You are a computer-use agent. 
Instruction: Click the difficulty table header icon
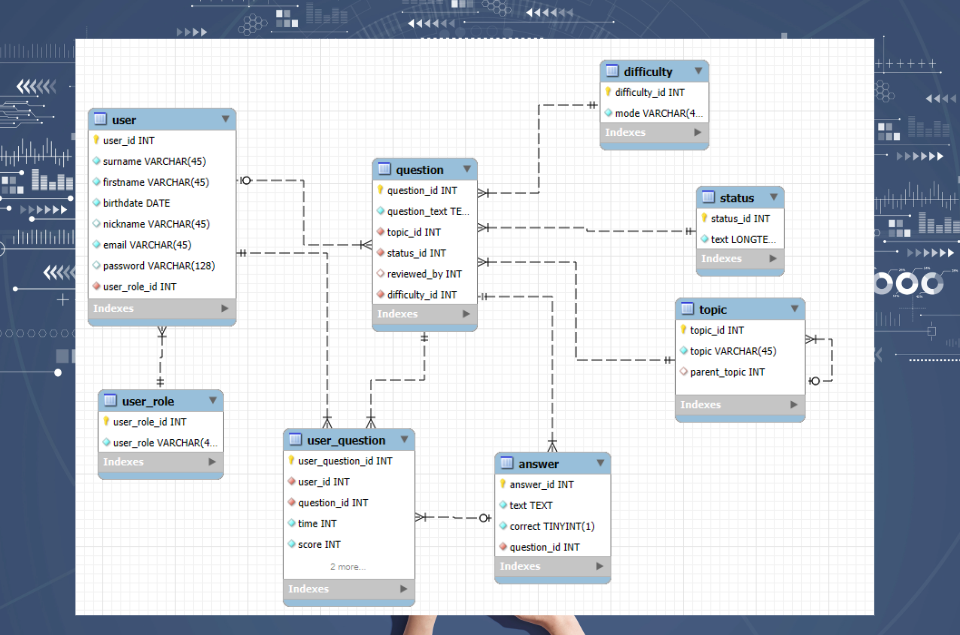612,71
